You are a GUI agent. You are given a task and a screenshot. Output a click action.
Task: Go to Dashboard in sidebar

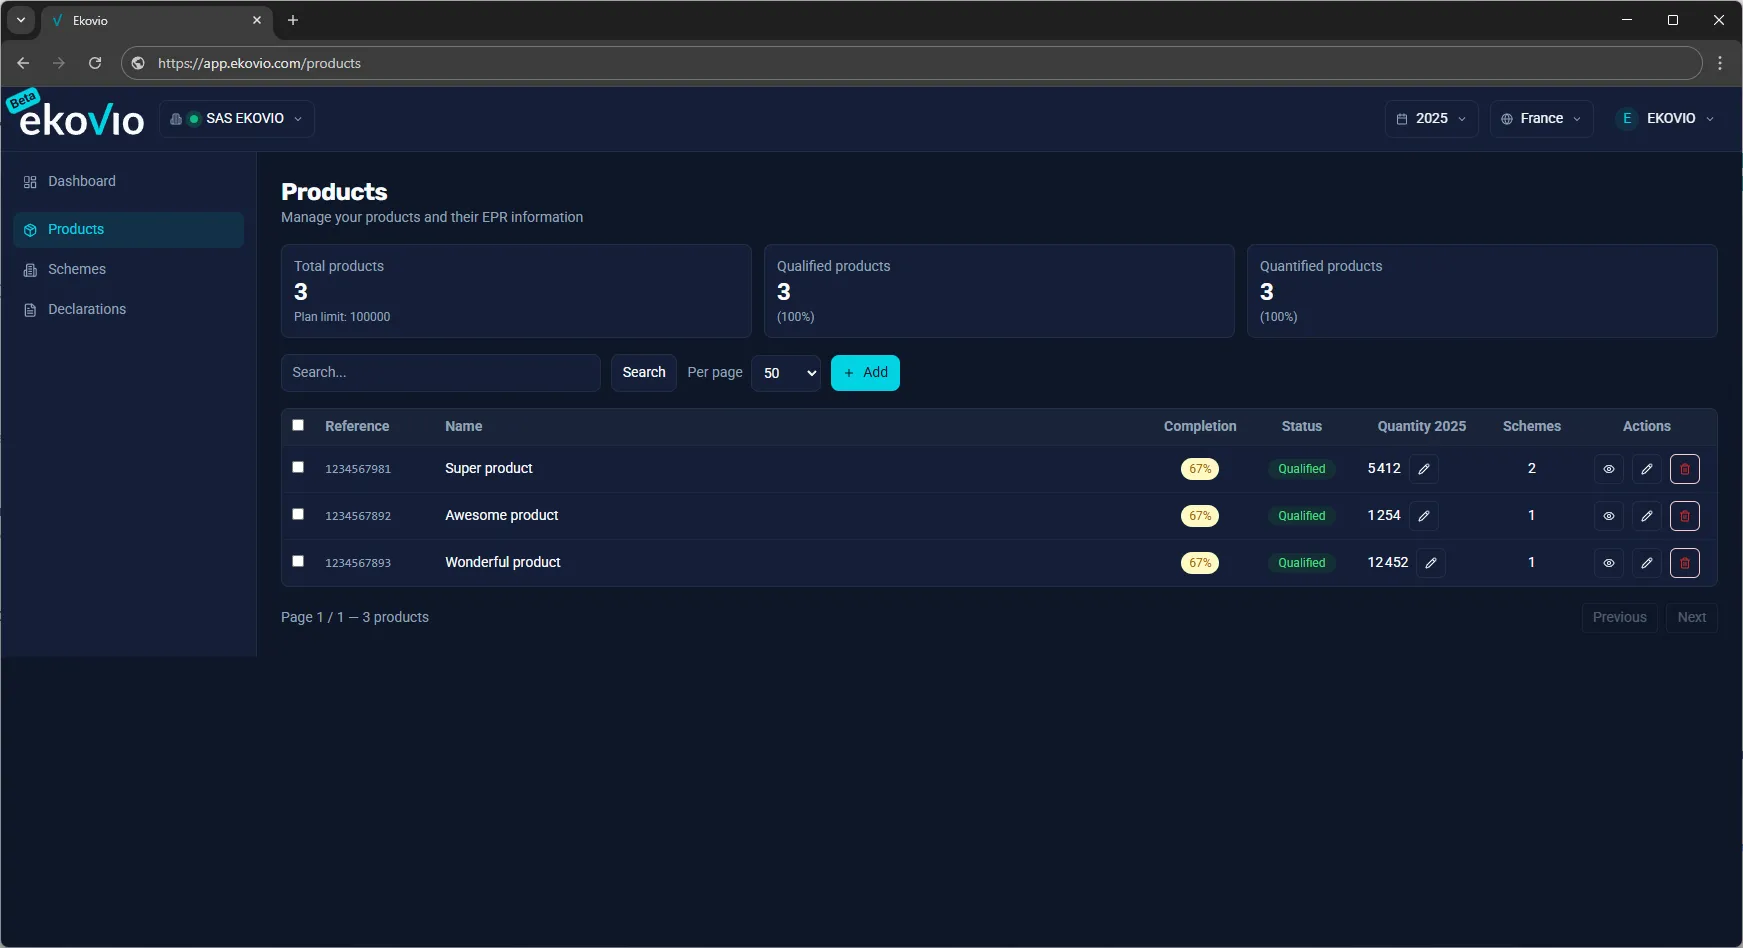tap(128, 181)
